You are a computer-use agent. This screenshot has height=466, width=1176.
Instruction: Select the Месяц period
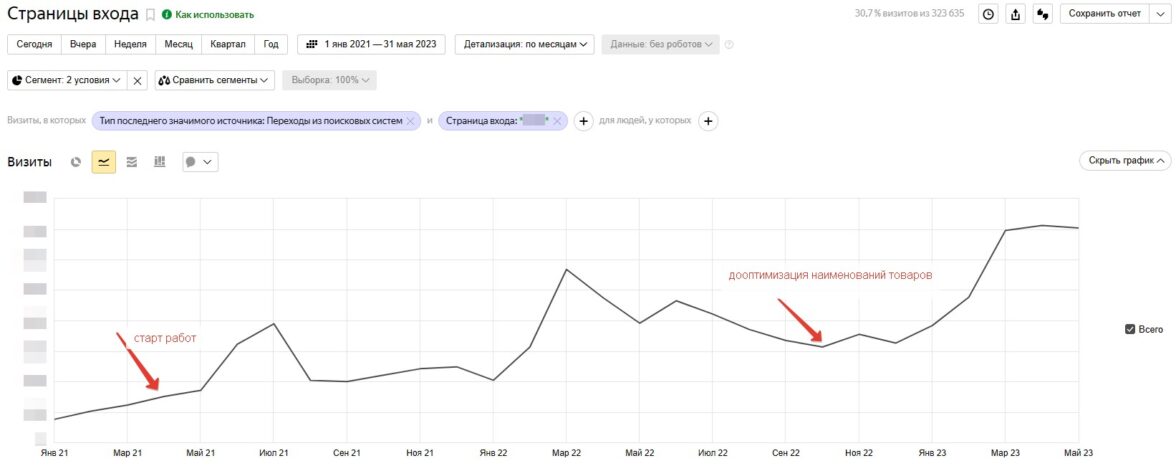[178, 44]
